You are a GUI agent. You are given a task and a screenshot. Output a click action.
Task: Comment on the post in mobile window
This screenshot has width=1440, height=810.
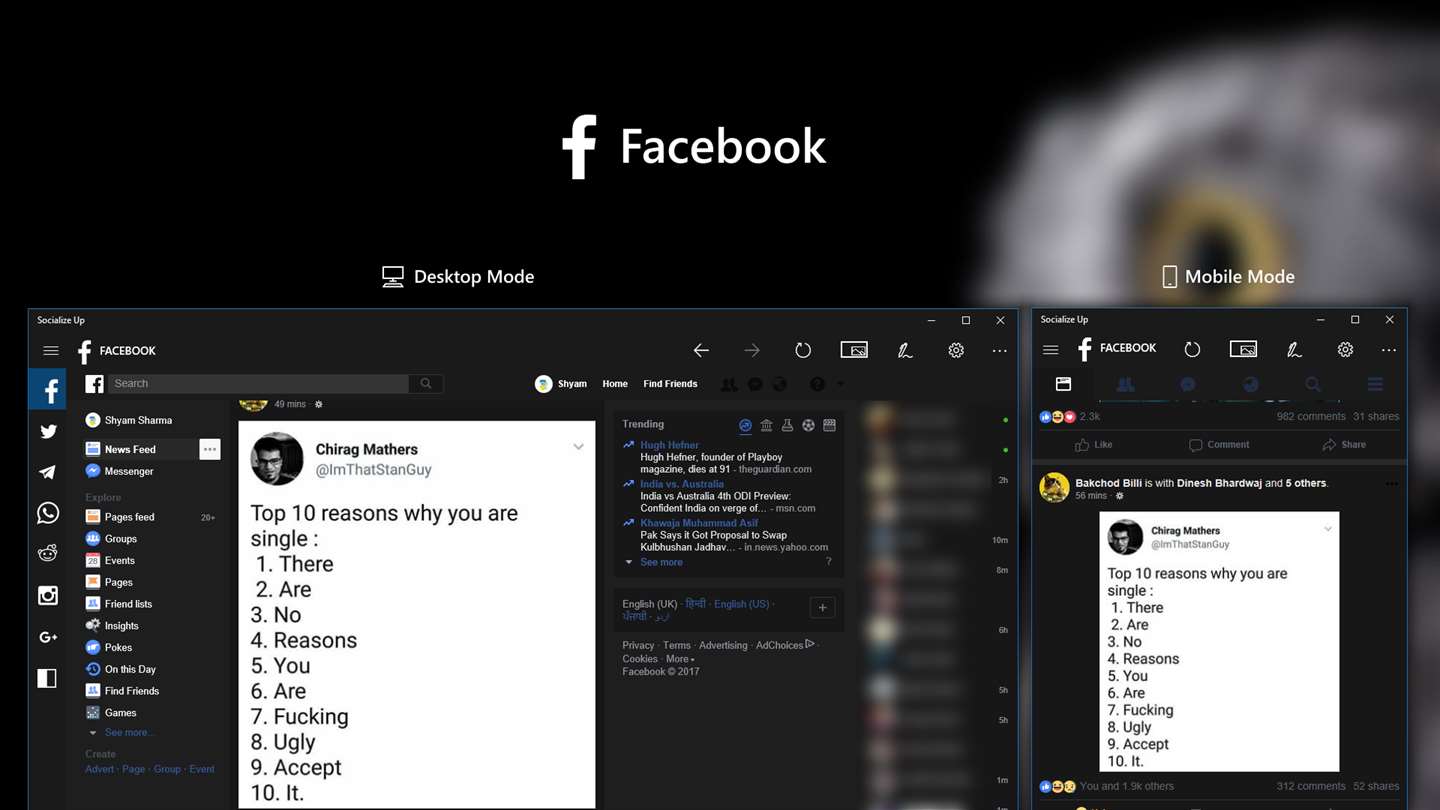(1219, 445)
